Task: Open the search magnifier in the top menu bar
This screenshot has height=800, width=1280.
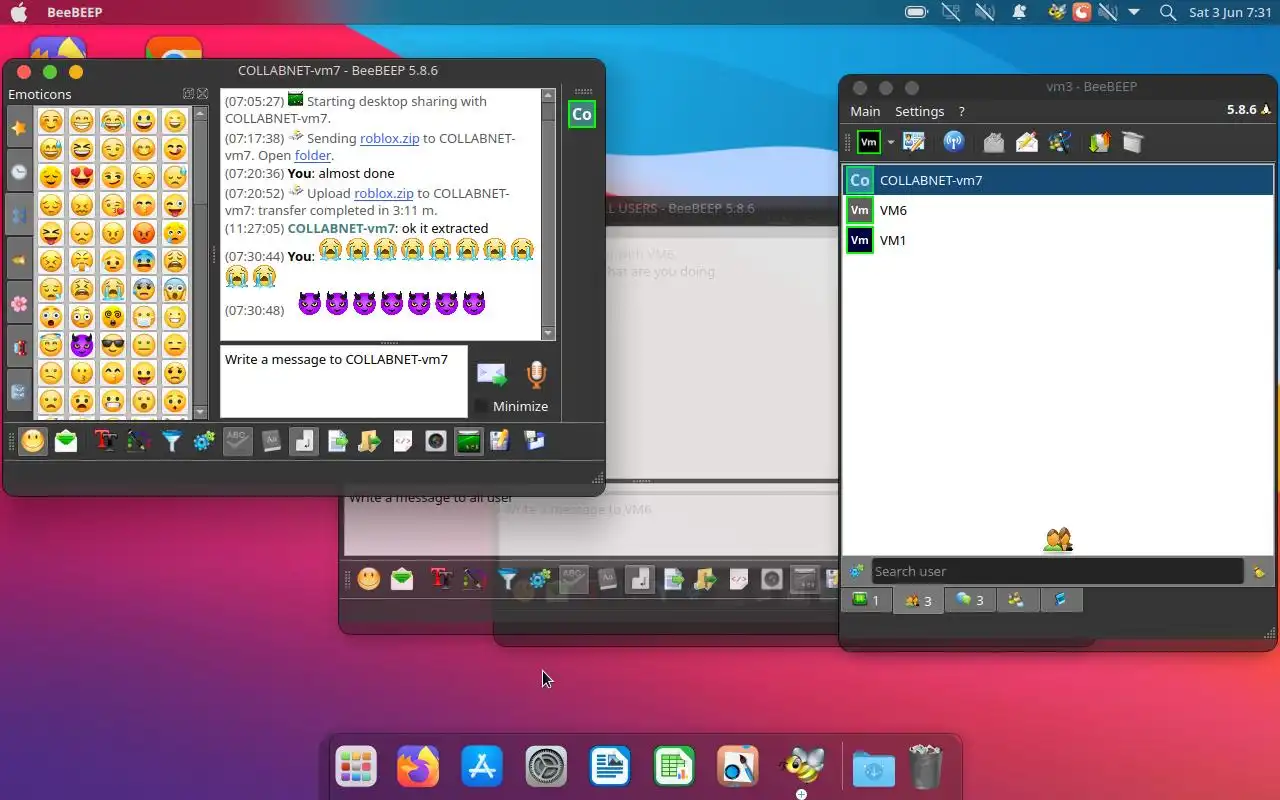Action: click(x=1167, y=13)
